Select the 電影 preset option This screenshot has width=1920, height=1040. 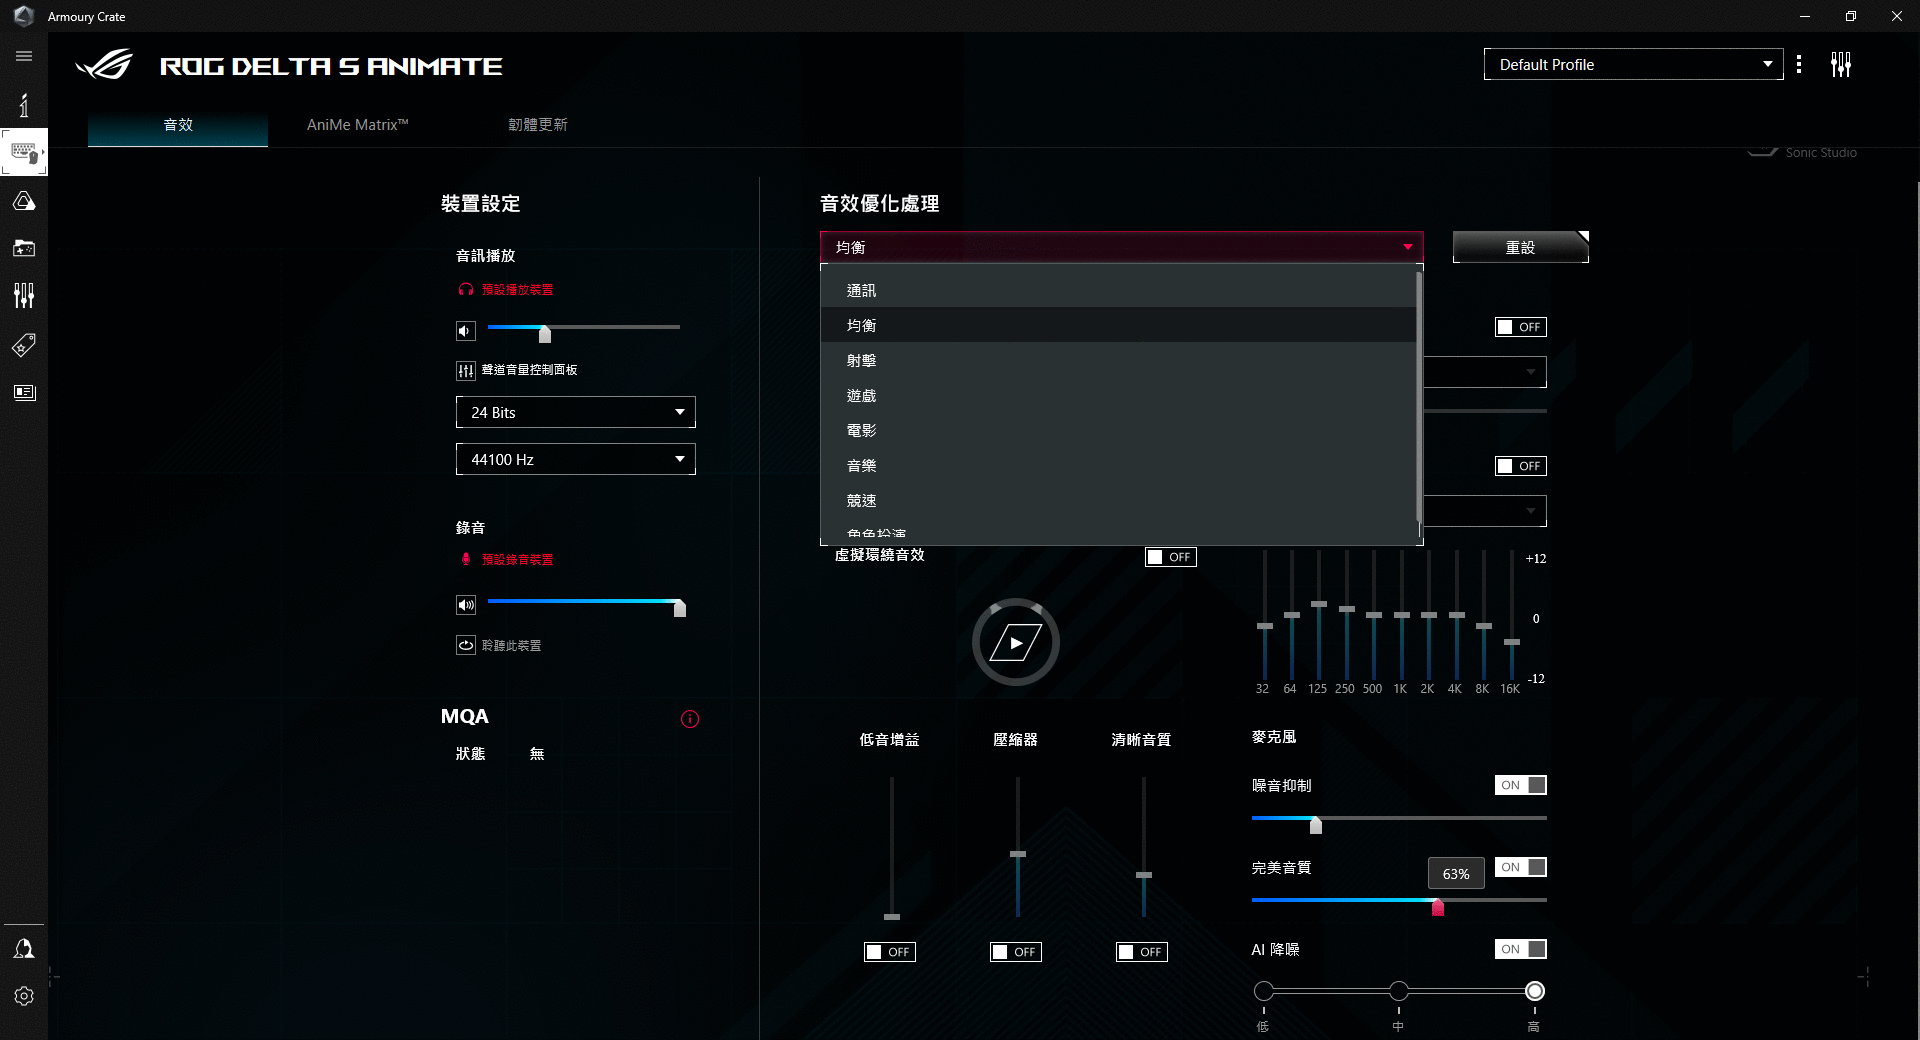point(1118,430)
